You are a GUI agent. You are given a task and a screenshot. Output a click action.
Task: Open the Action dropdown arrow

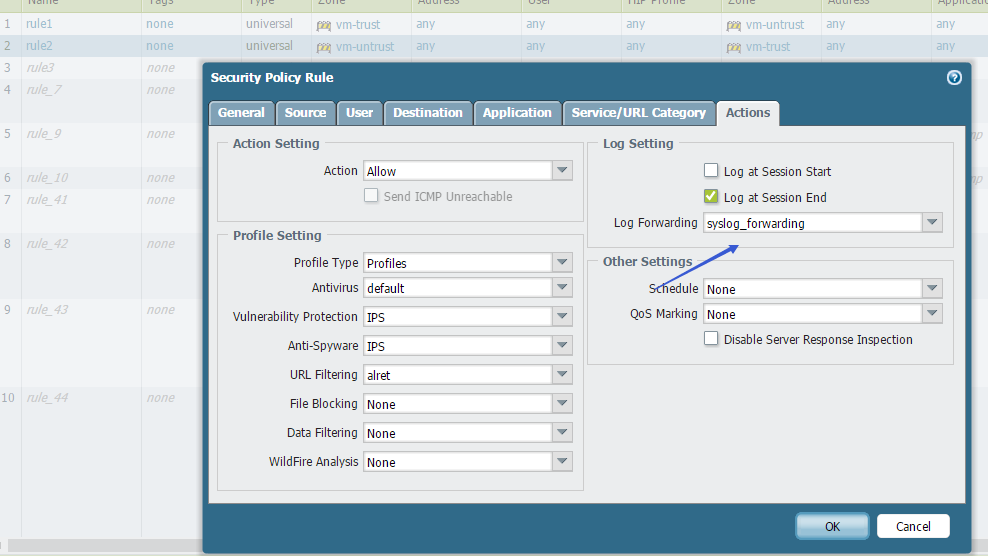(563, 171)
